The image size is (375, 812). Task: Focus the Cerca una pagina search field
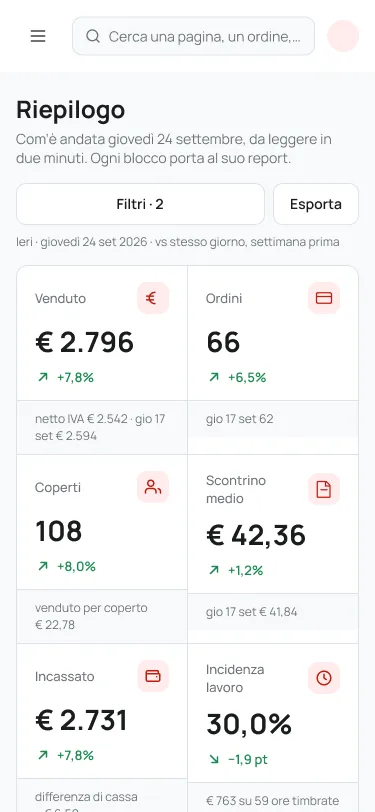coord(193,36)
